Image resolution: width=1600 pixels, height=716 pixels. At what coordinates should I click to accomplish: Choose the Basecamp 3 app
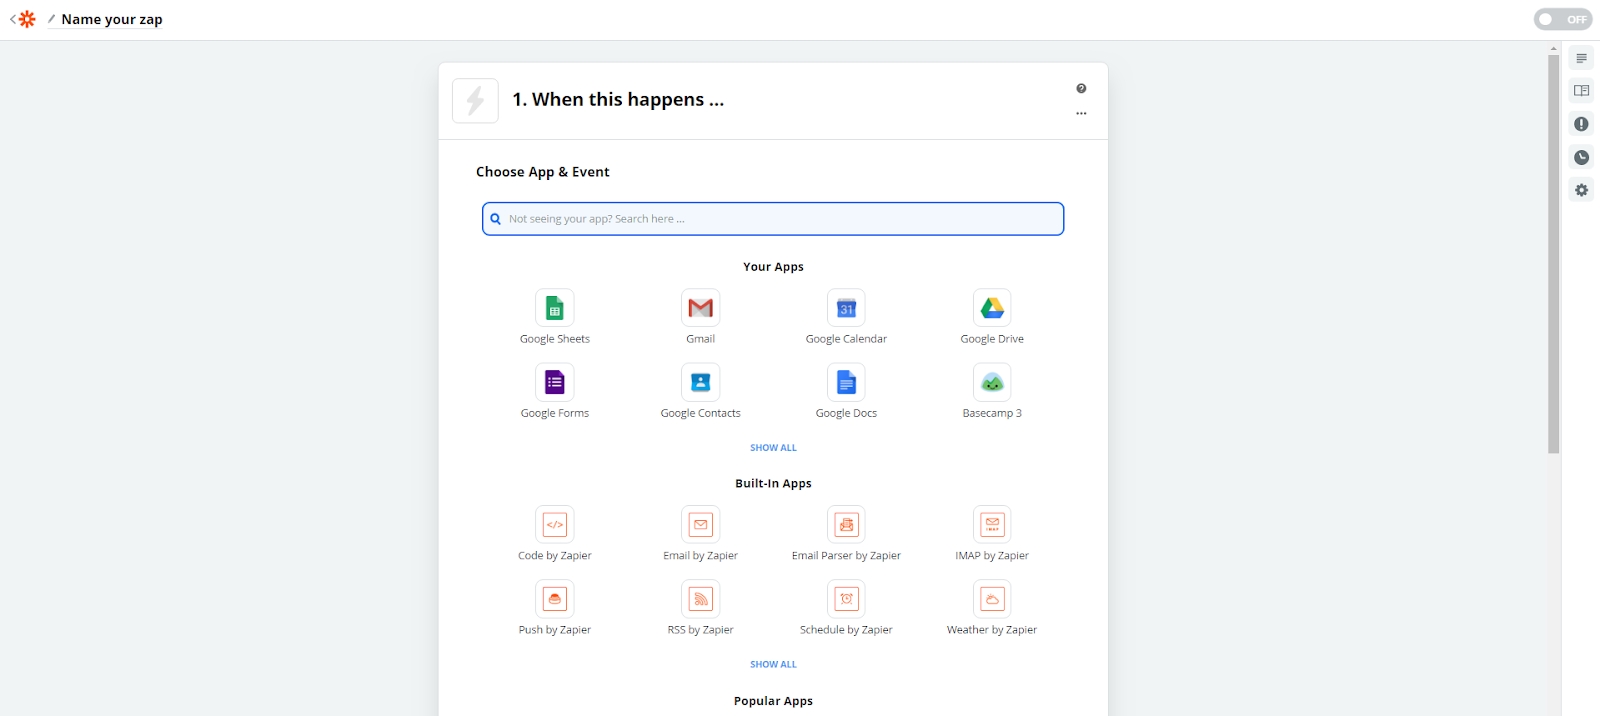[992, 382]
